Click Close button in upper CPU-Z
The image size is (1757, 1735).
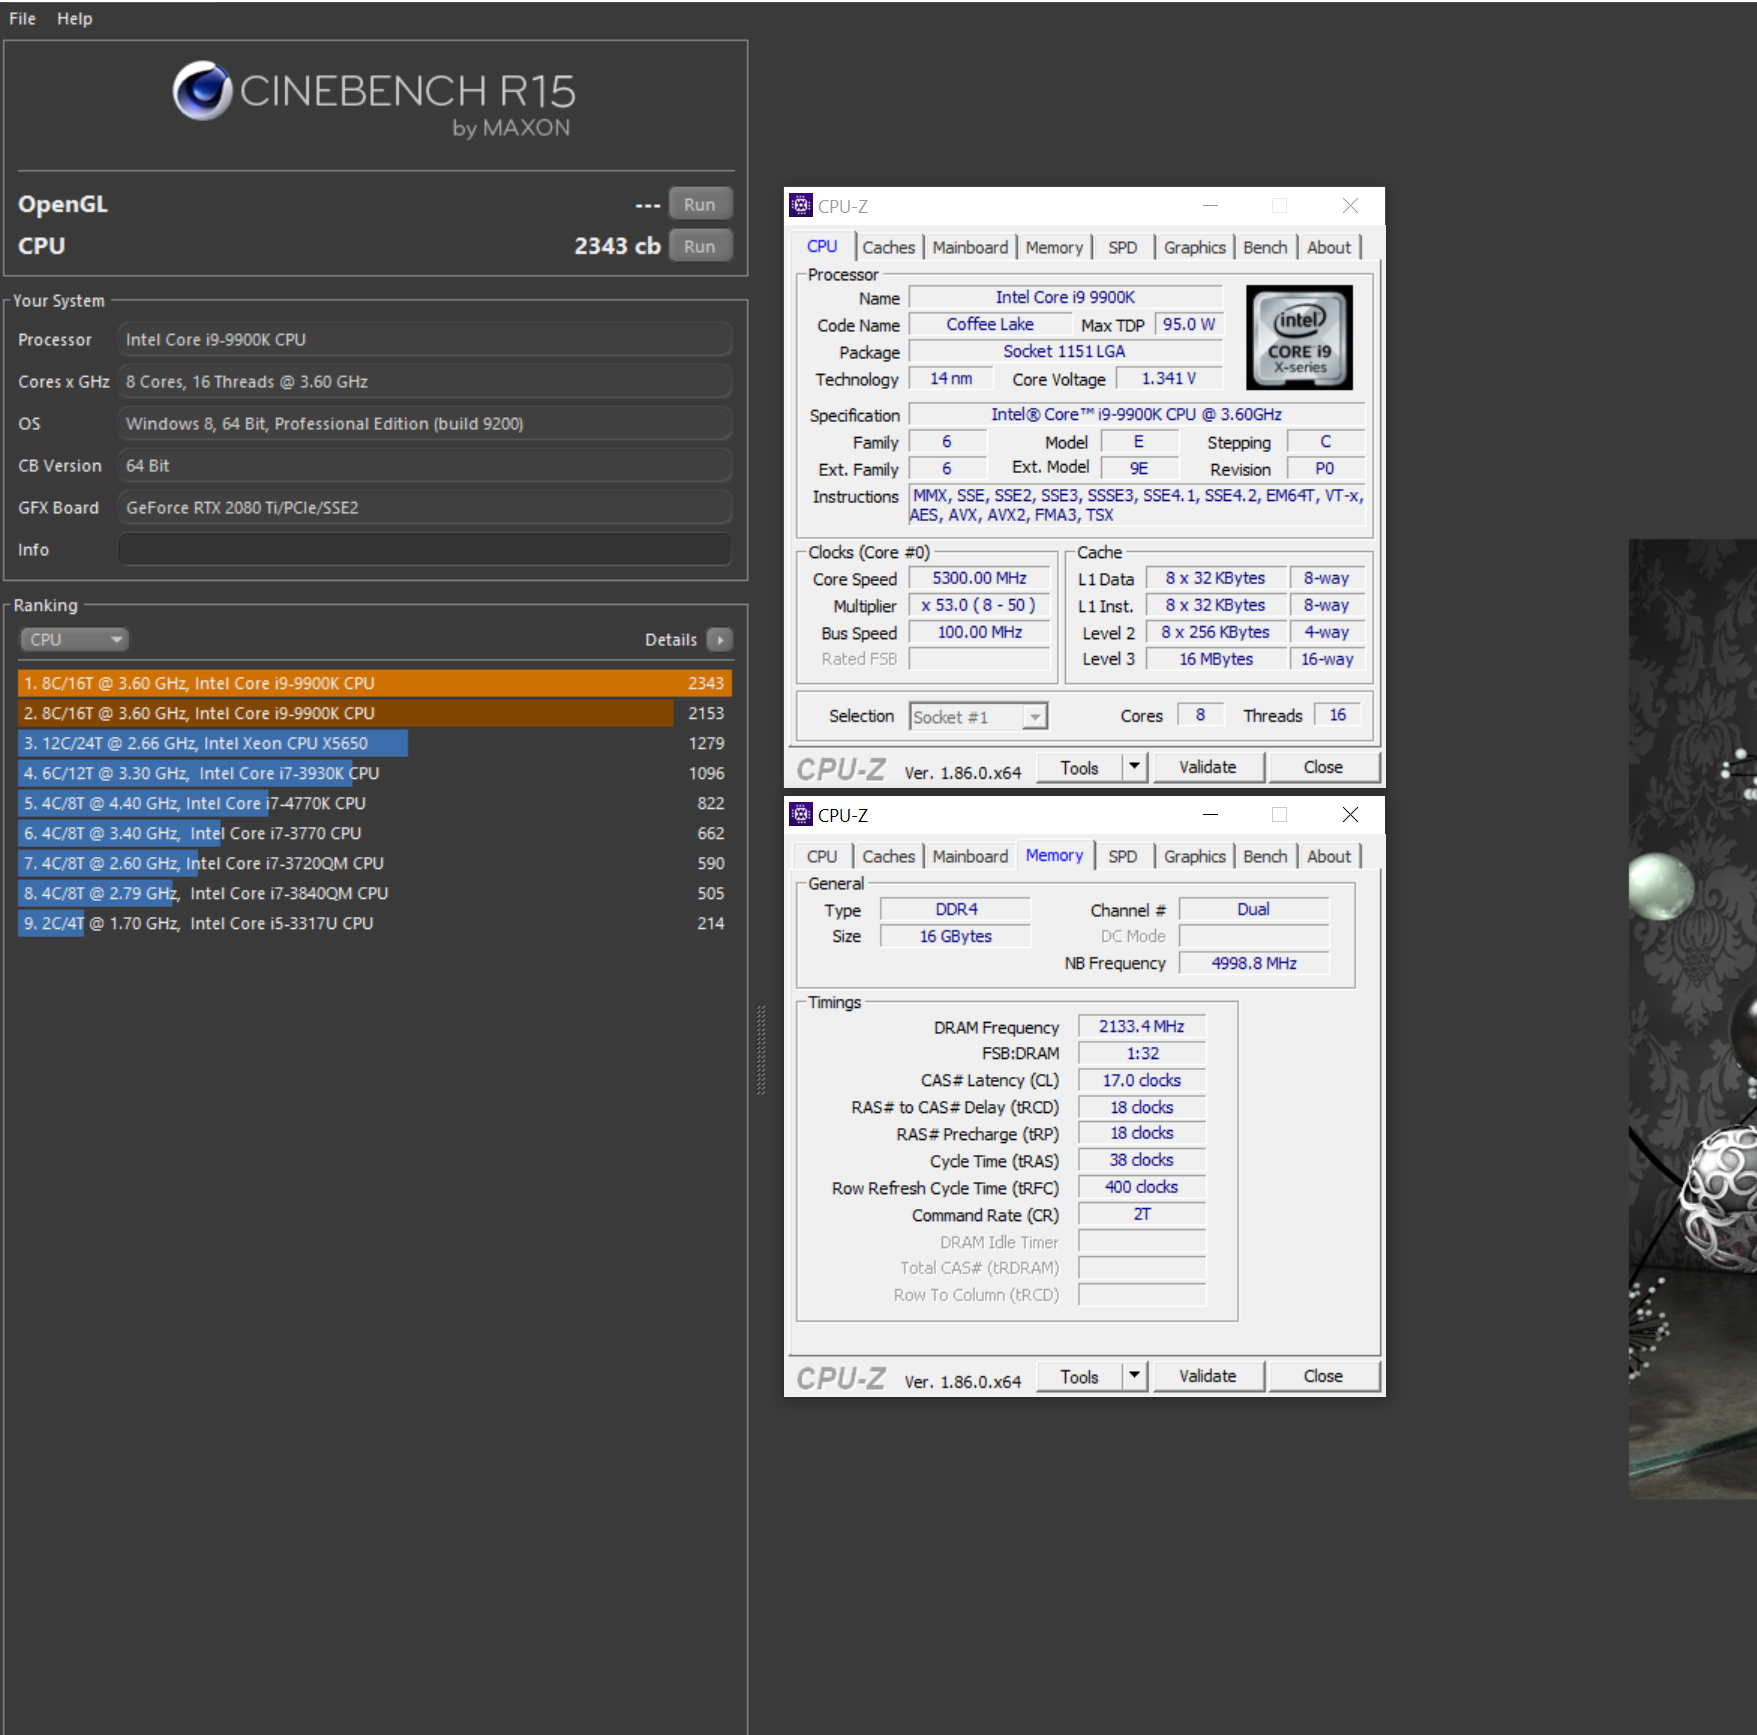[1323, 767]
